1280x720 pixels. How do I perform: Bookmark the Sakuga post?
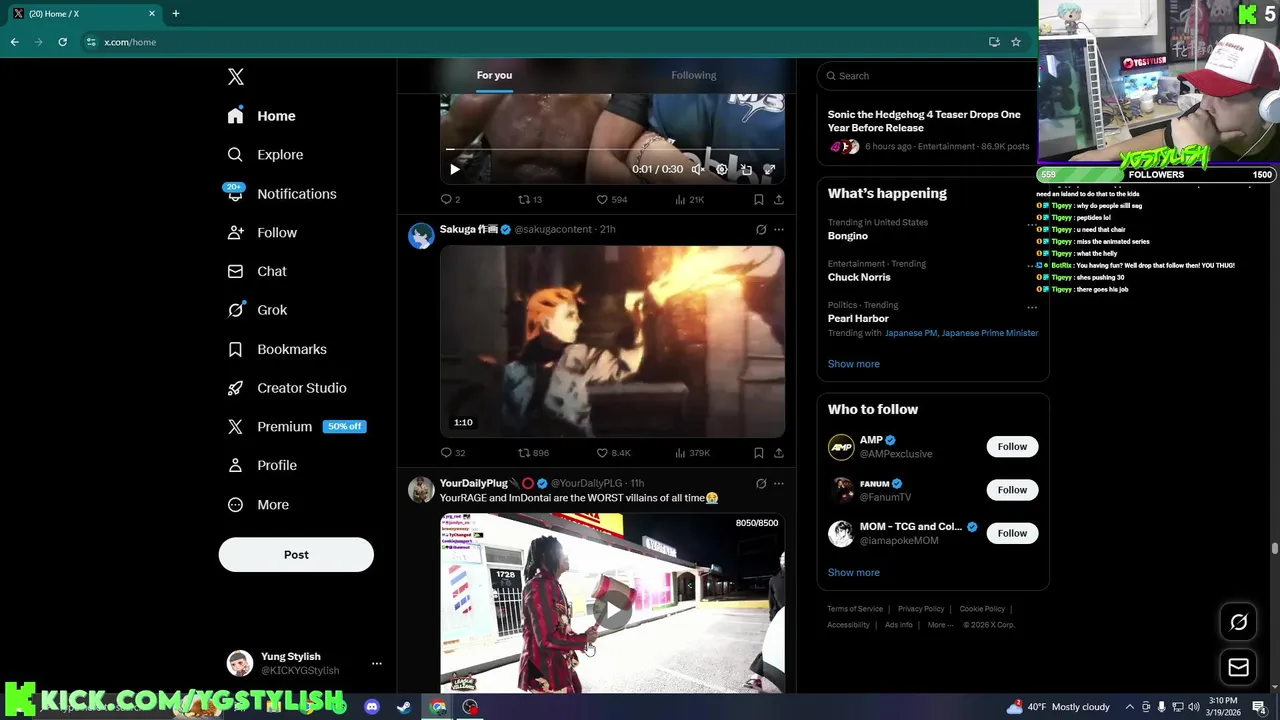(x=759, y=452)
